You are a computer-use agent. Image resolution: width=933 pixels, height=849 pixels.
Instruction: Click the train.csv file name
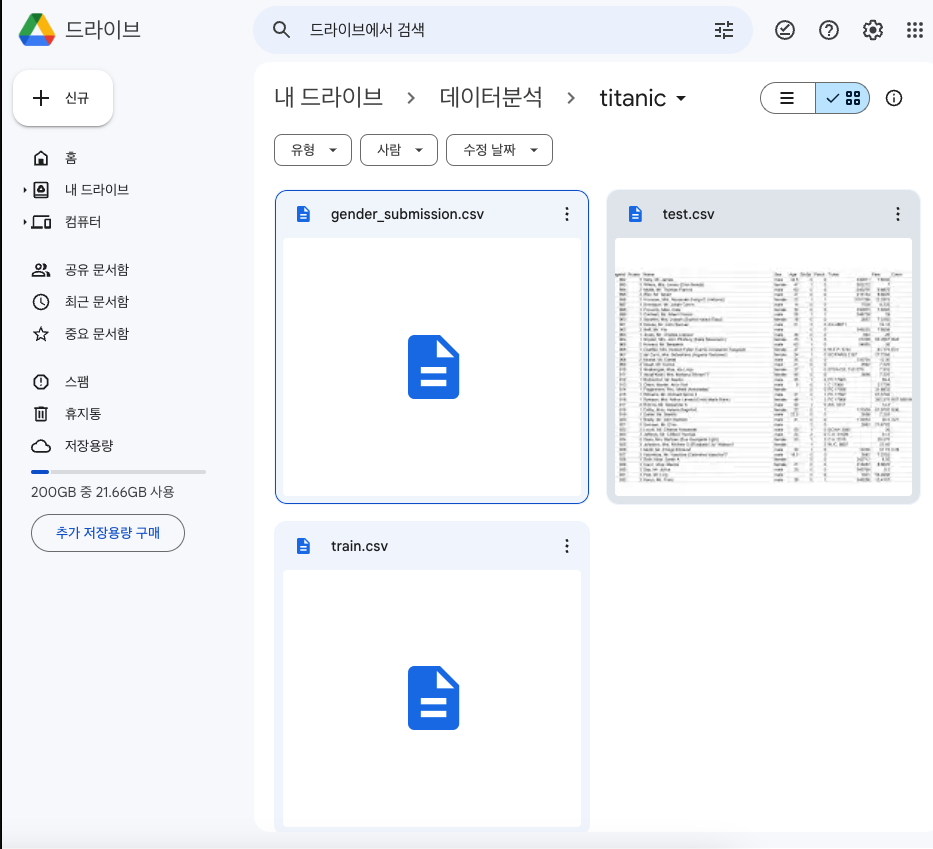point(359,546)
